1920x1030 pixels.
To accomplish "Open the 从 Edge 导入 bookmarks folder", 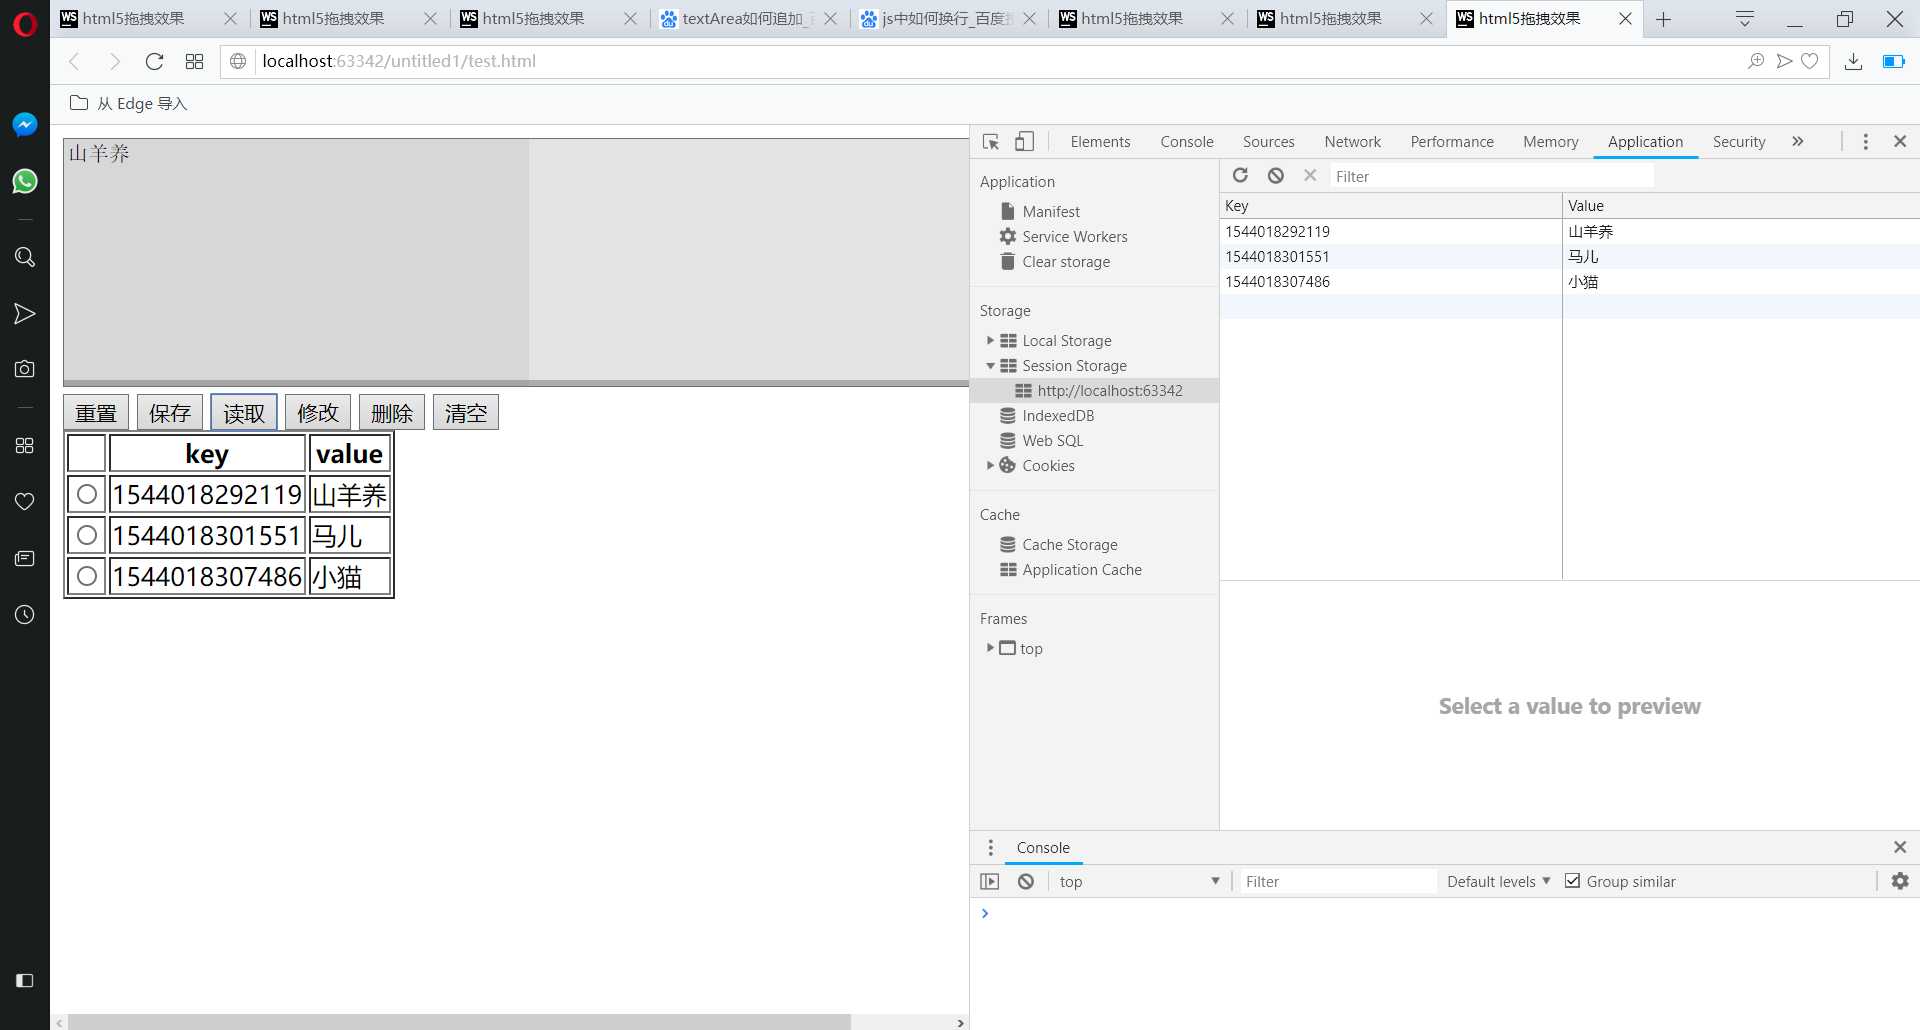I will (x=129, y=104).
